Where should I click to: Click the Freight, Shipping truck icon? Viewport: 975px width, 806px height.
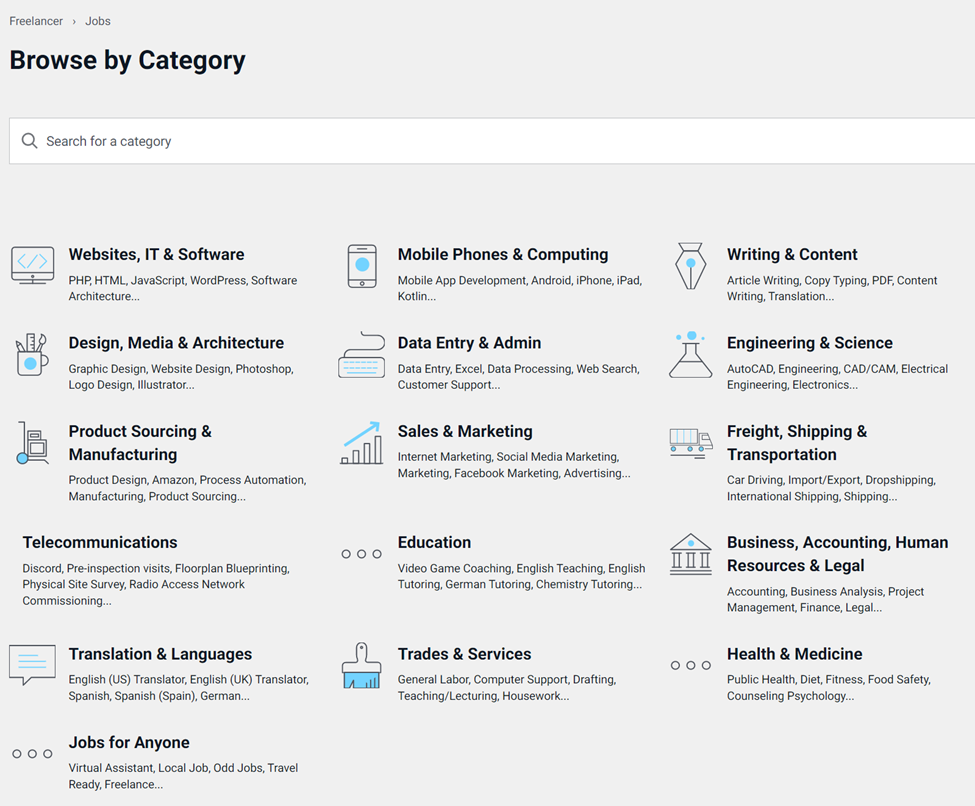(691, 441)
